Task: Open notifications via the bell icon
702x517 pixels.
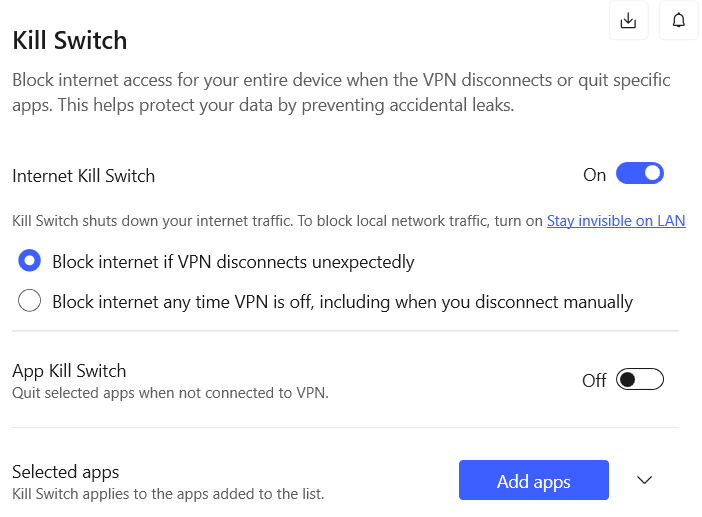Action: (x=679, y=21)
